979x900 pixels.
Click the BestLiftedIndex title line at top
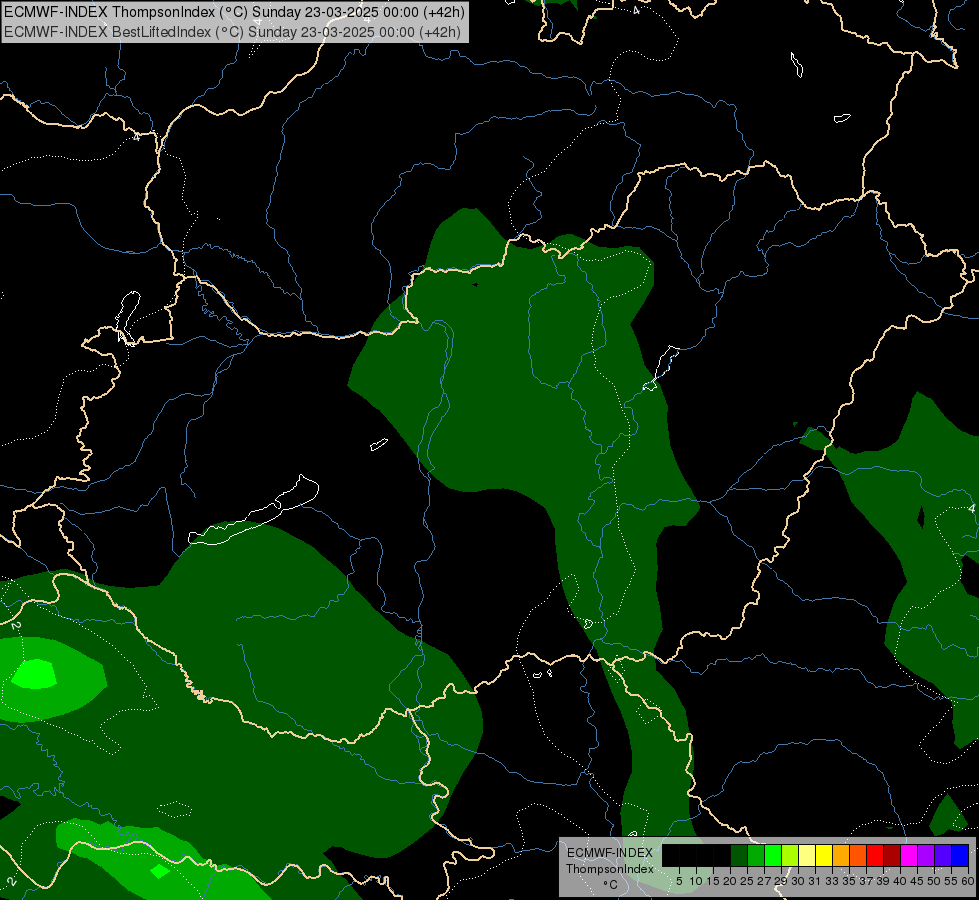pyautogui.click(x=232, y=32)
